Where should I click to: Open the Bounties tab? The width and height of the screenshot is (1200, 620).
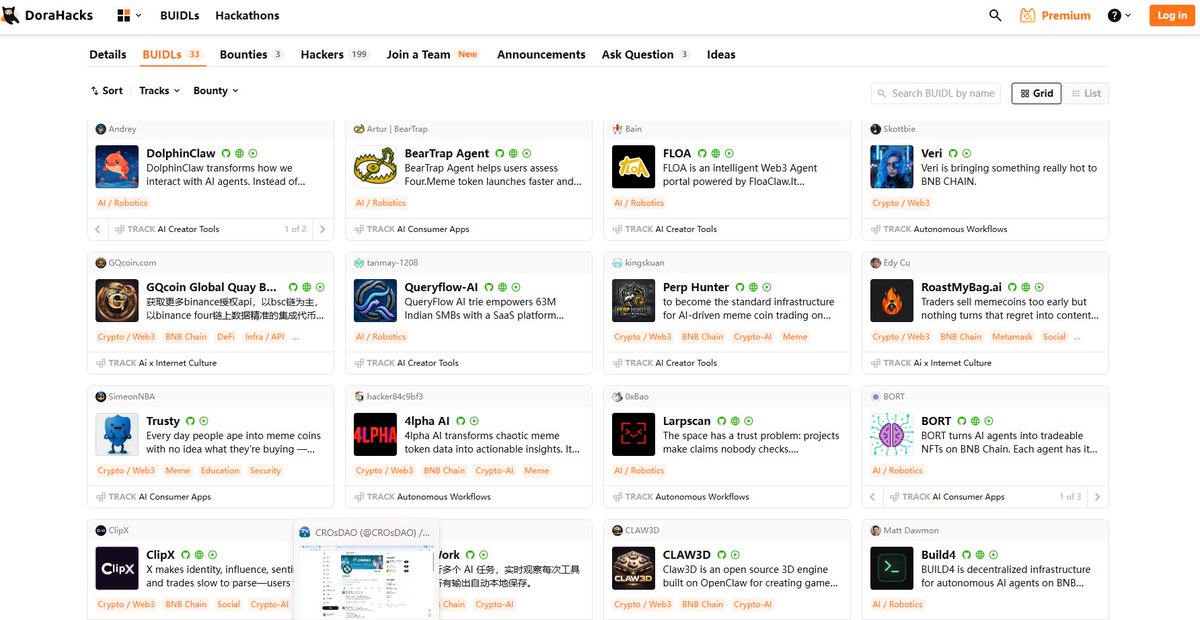tap(251, 54)
